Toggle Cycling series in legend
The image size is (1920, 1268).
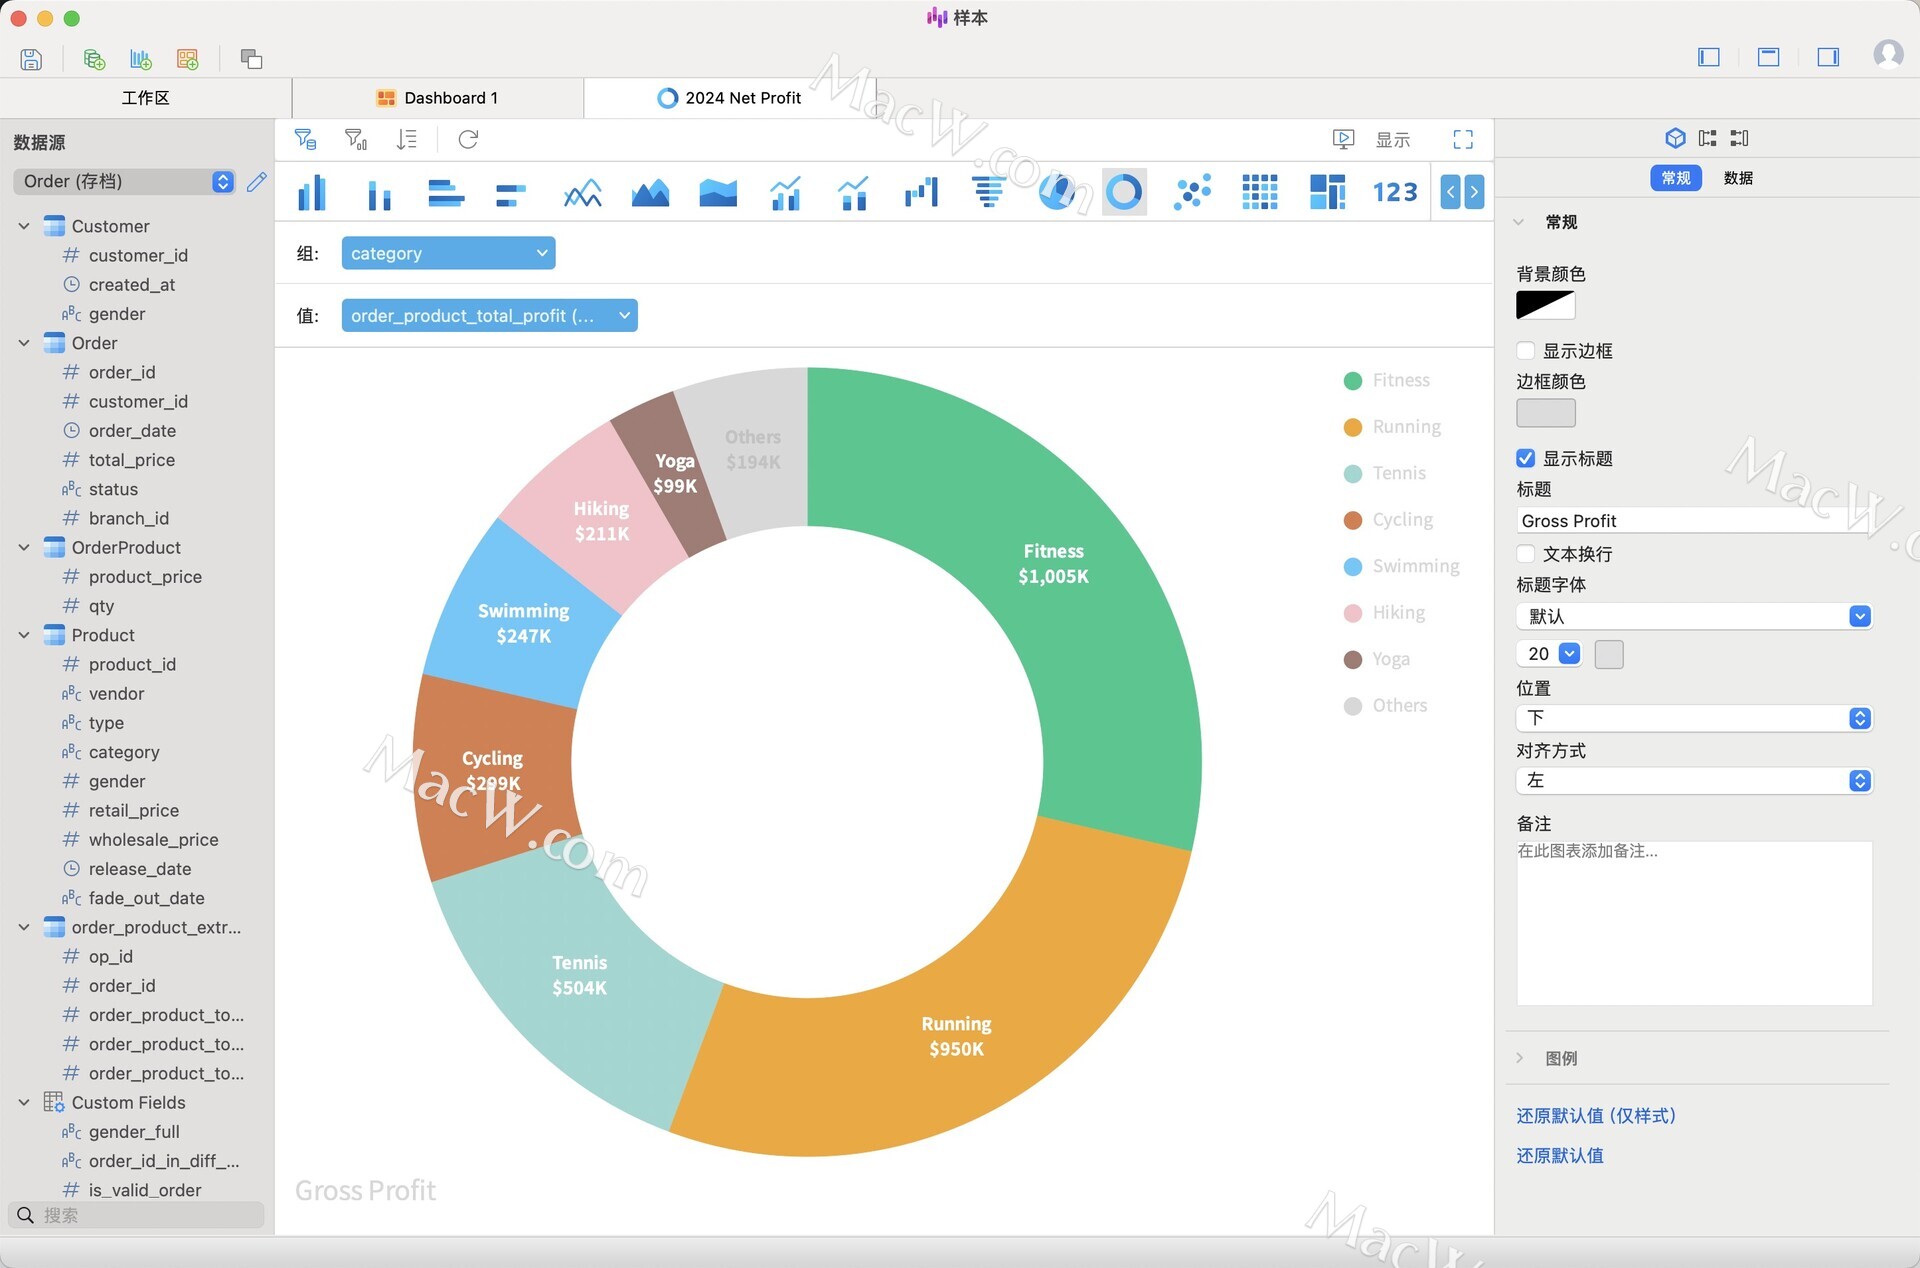tap(1388, 520)
